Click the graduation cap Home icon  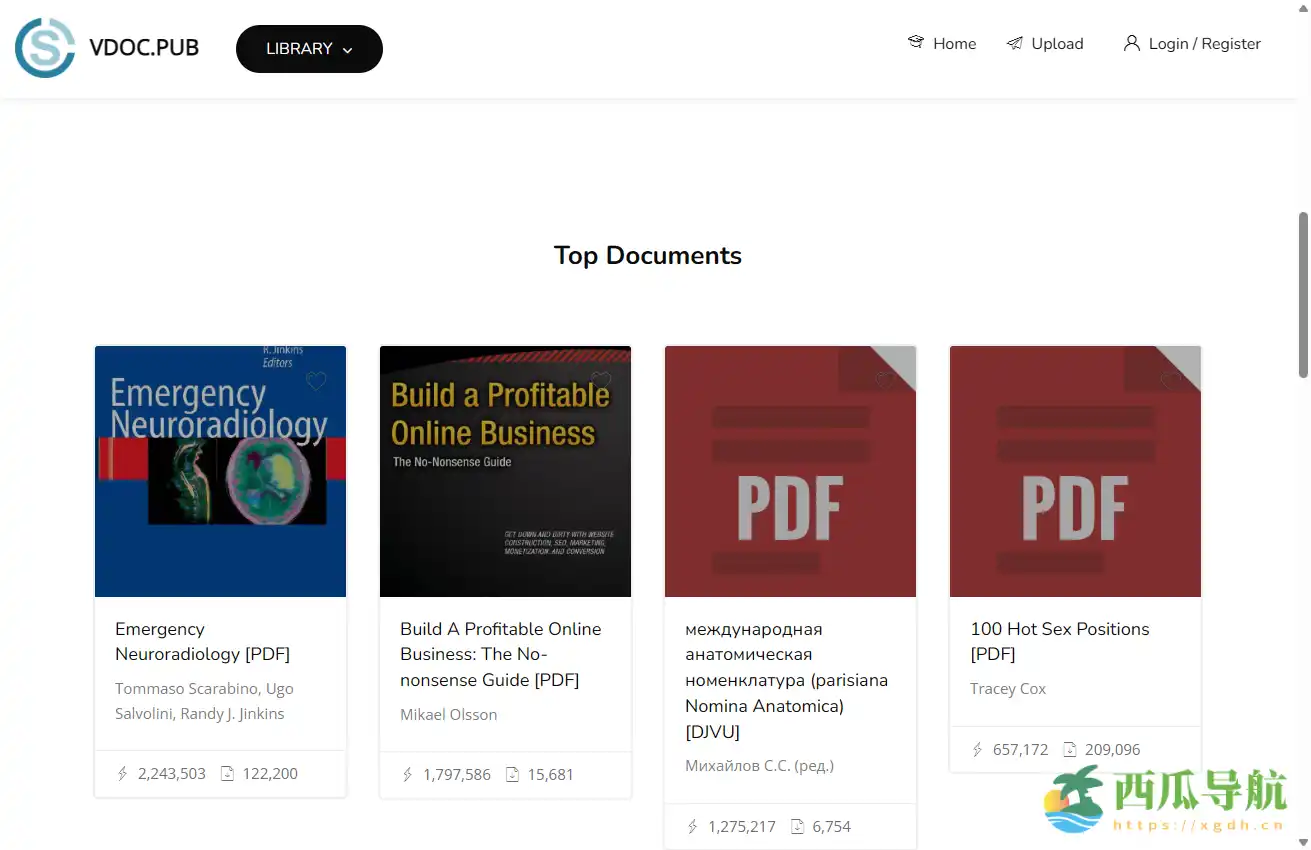tap(915, 43)
